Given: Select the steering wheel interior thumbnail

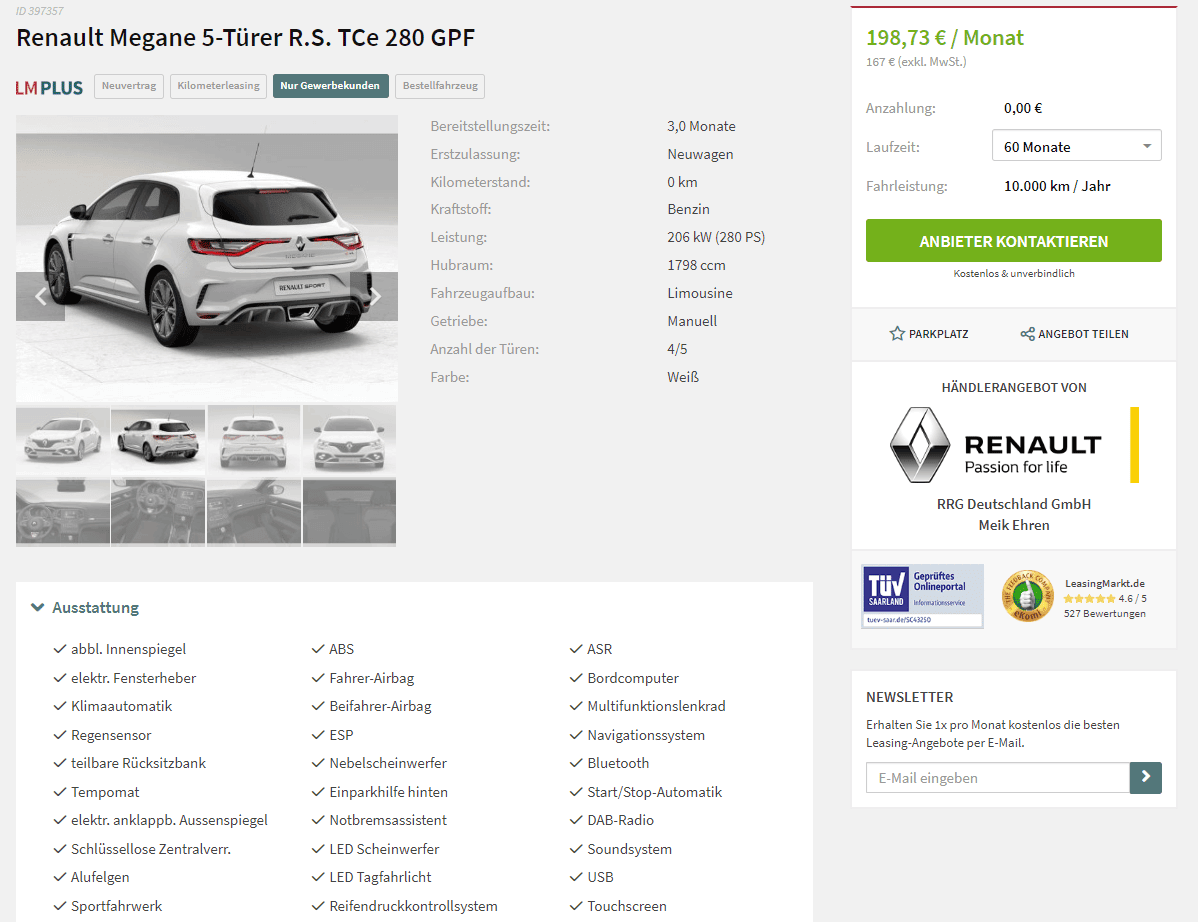Looking at the screenshot, I should click(158, 512).
